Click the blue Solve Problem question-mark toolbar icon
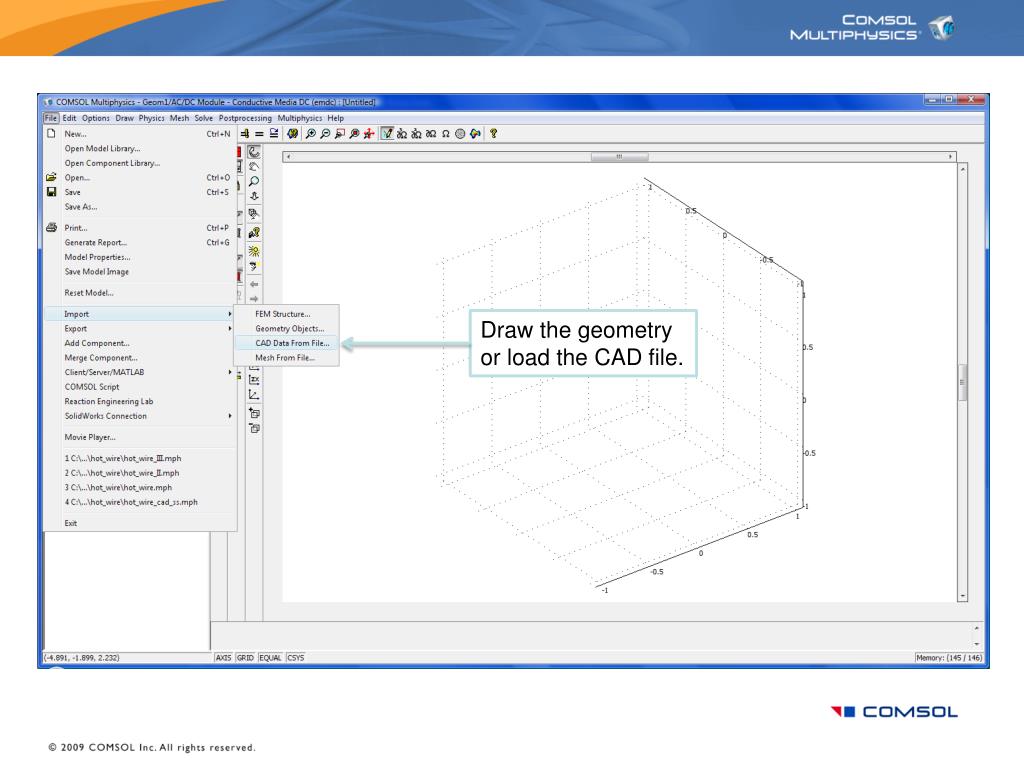The height and width of the screenshot is (768, 1024). [x=293, y=134]
